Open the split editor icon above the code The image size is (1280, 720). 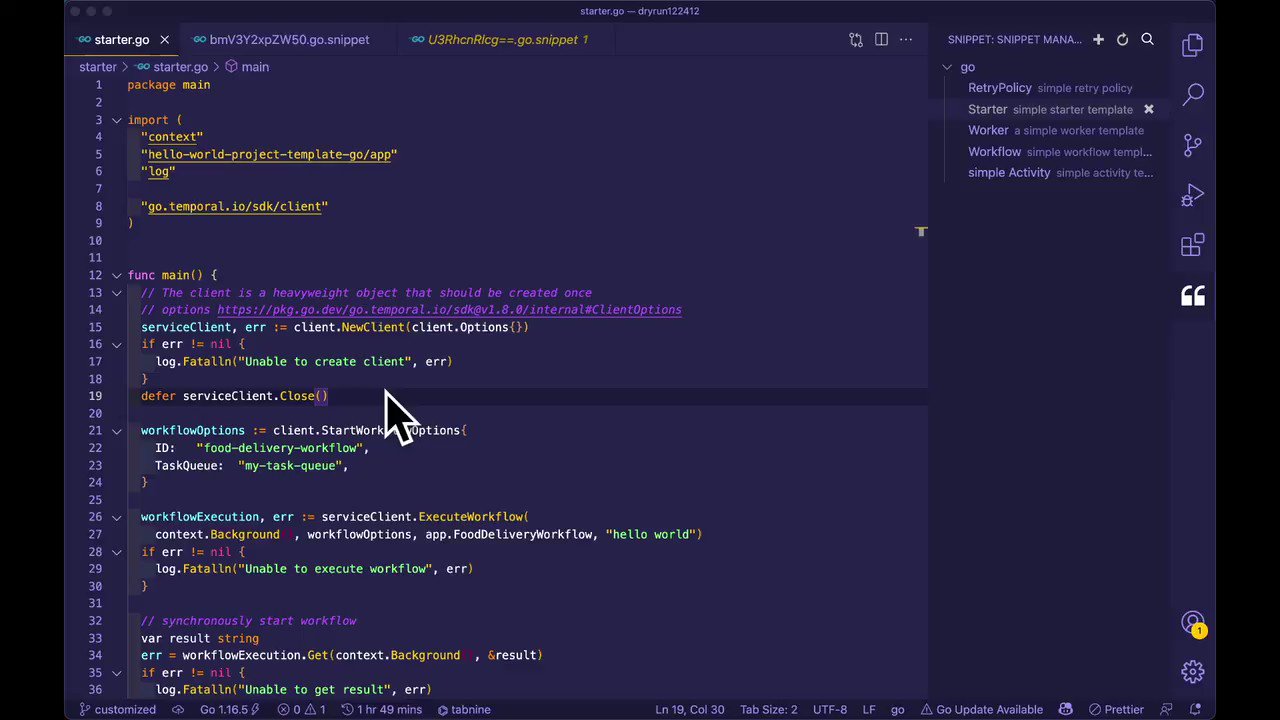881,39
